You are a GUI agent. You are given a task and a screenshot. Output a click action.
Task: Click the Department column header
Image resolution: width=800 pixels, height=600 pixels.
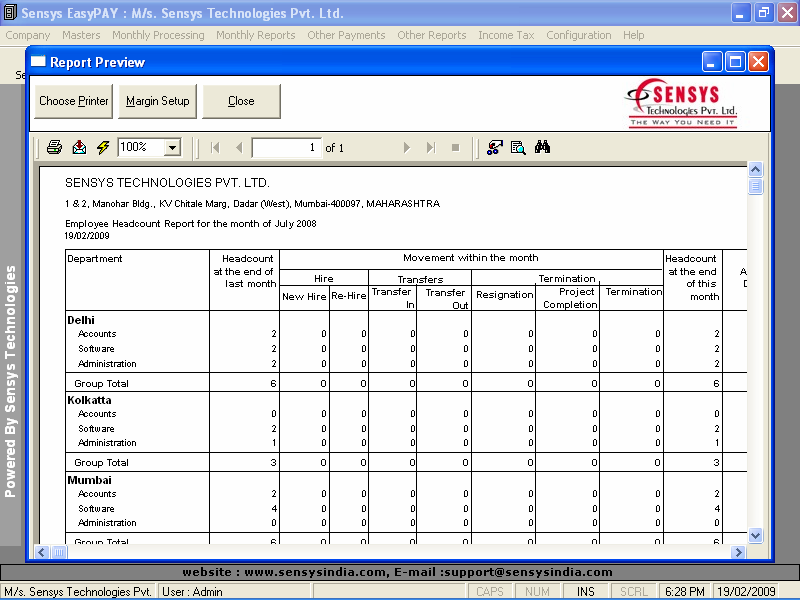(x=95, y=259)
